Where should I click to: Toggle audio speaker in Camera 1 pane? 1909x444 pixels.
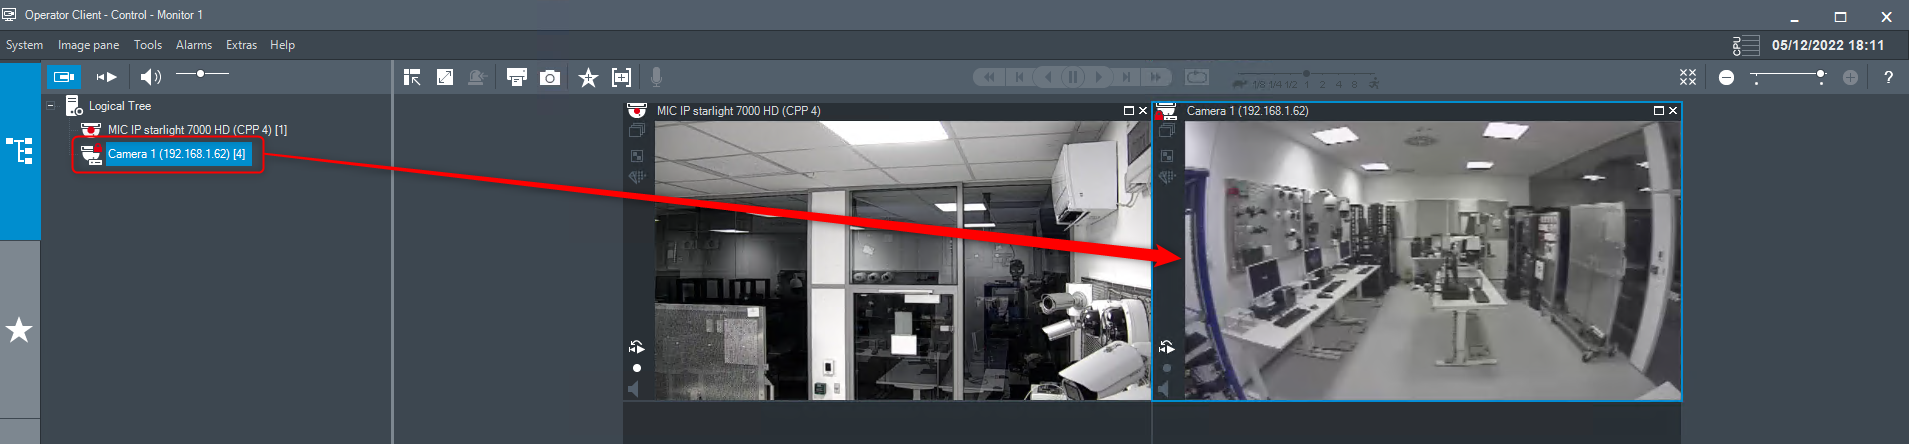coord(1164,388)
